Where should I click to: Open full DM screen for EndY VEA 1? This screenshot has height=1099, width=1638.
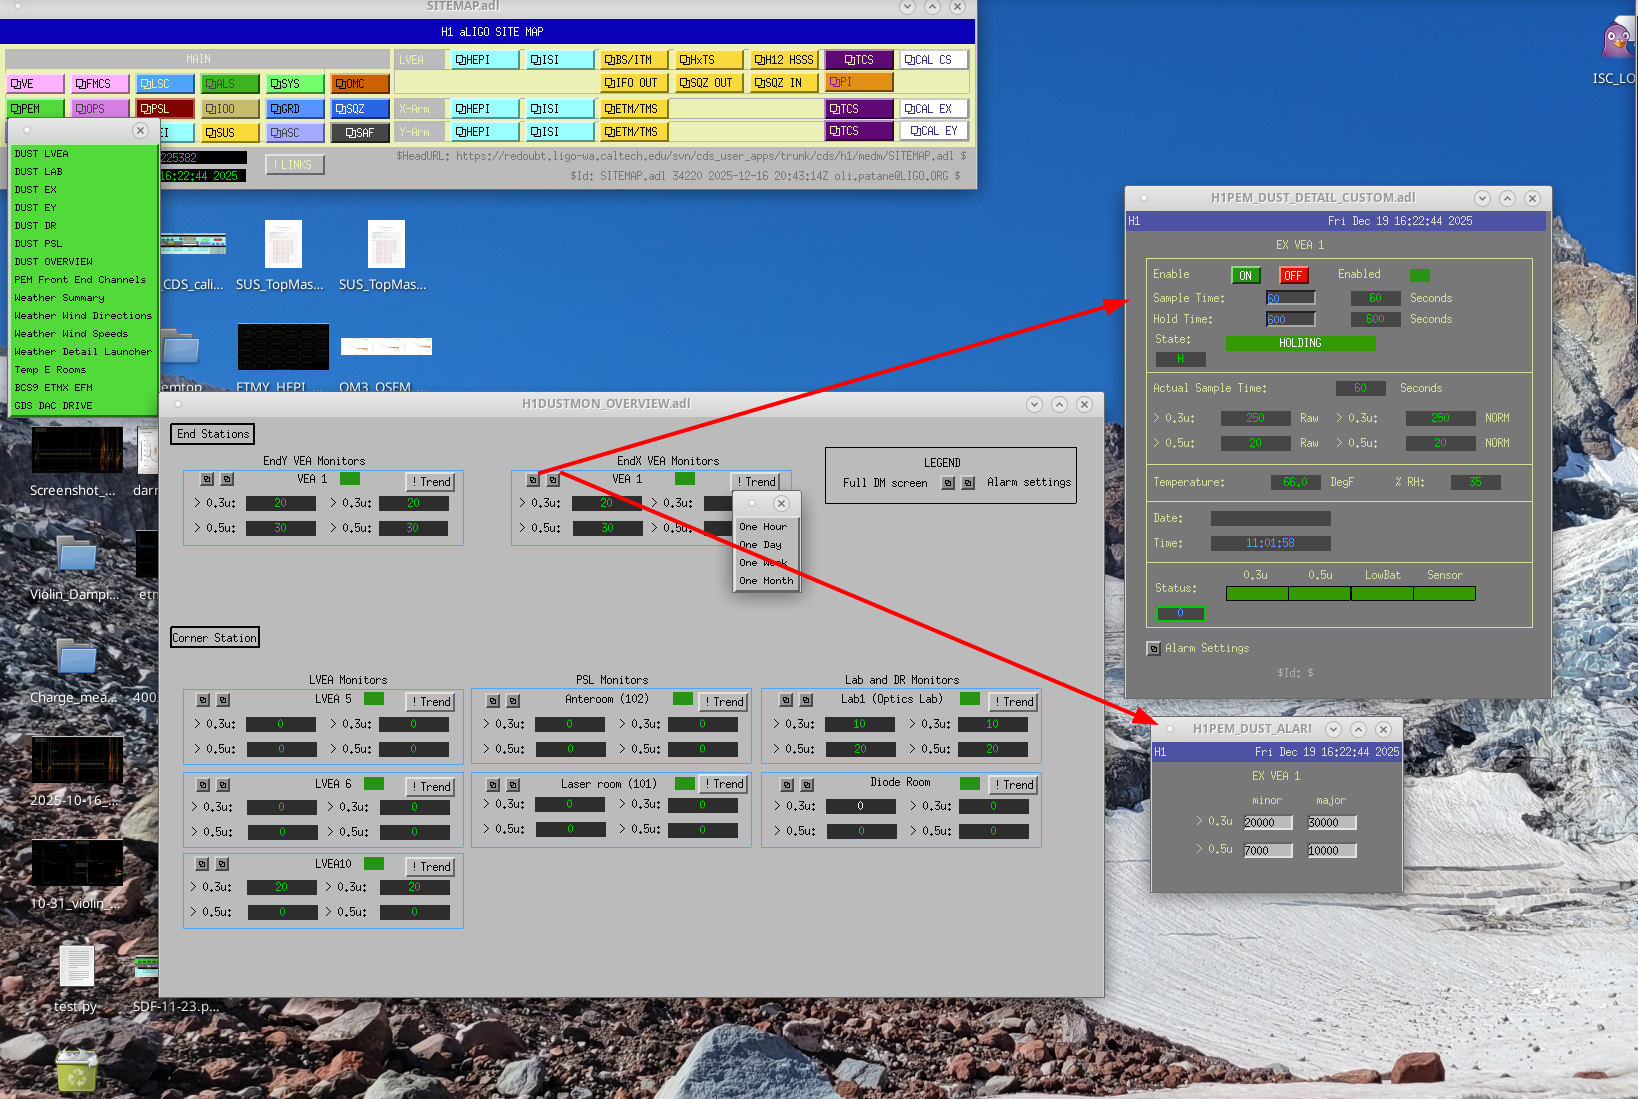[207, 480]
